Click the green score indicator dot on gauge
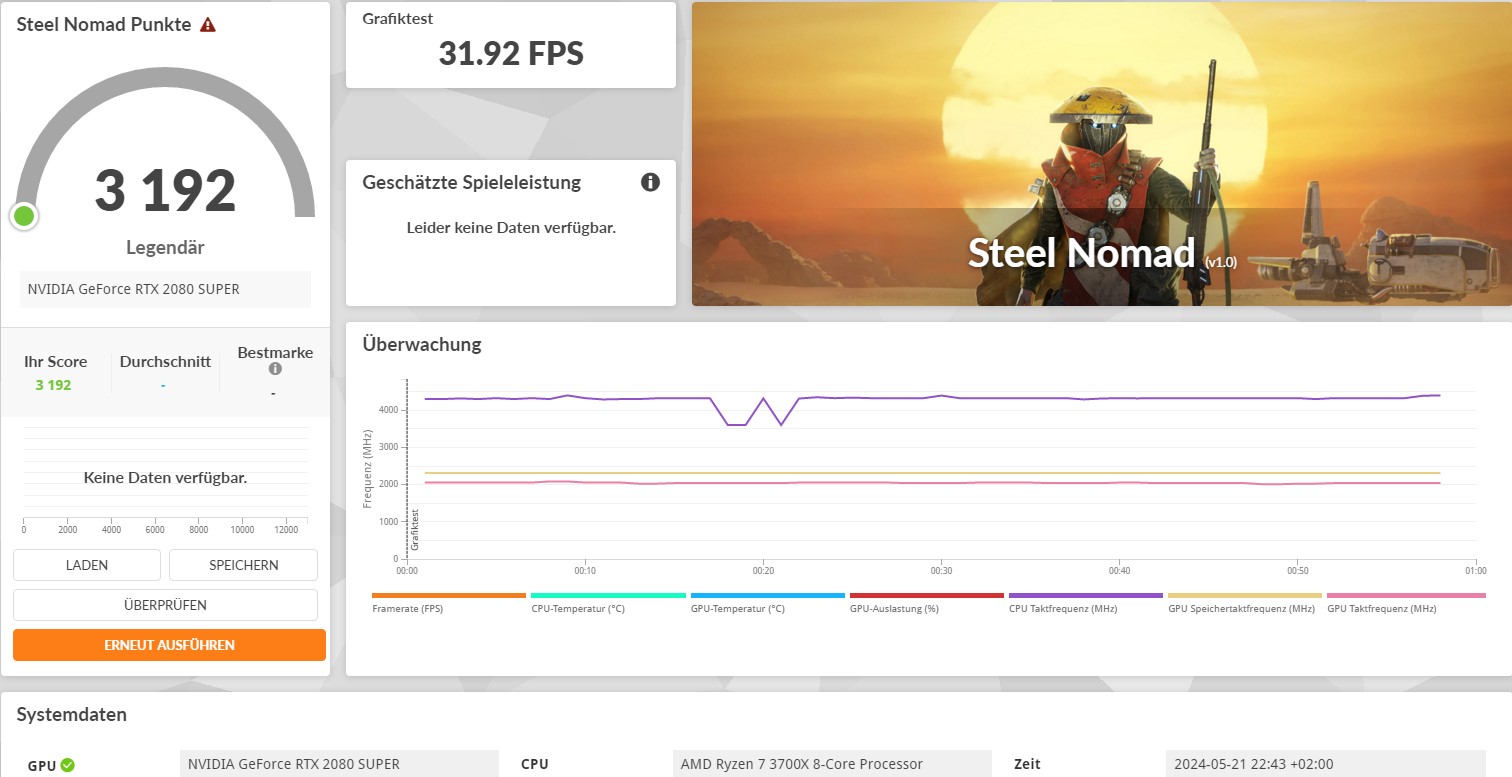1512x777 pixels. pyautogui.click(x=24, y=215)
